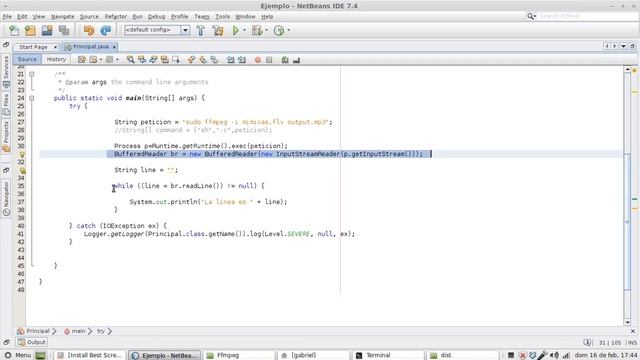Open the Navigator side panel

click(6, 198)
